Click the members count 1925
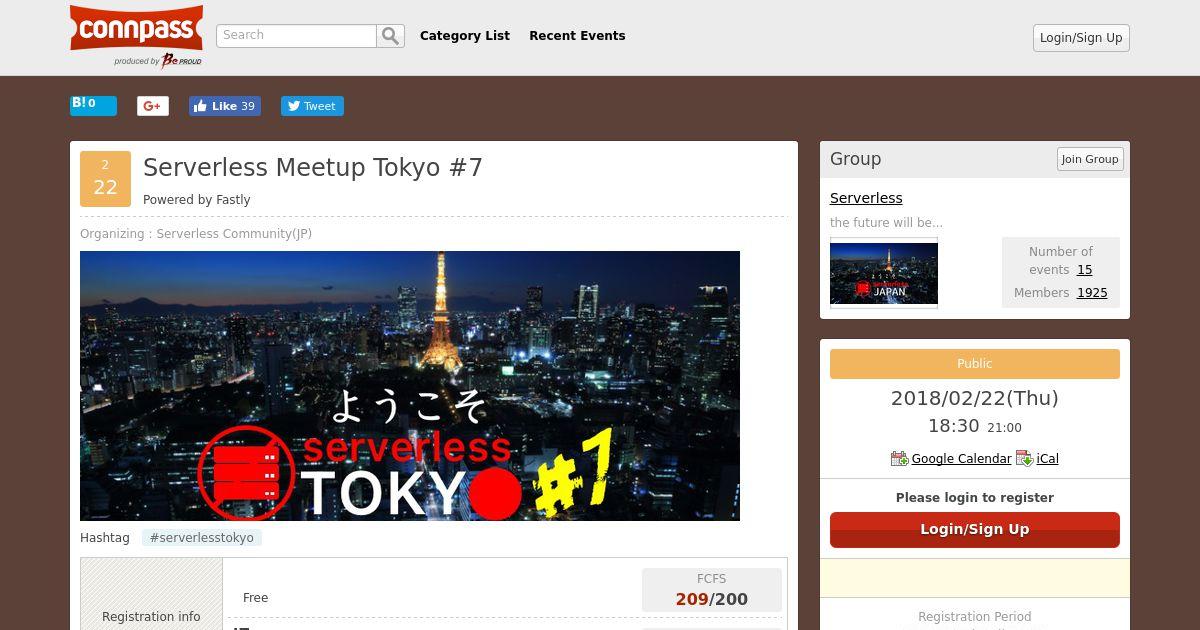This screenshot has height=630, width=1200. (x=1092, y=293)
